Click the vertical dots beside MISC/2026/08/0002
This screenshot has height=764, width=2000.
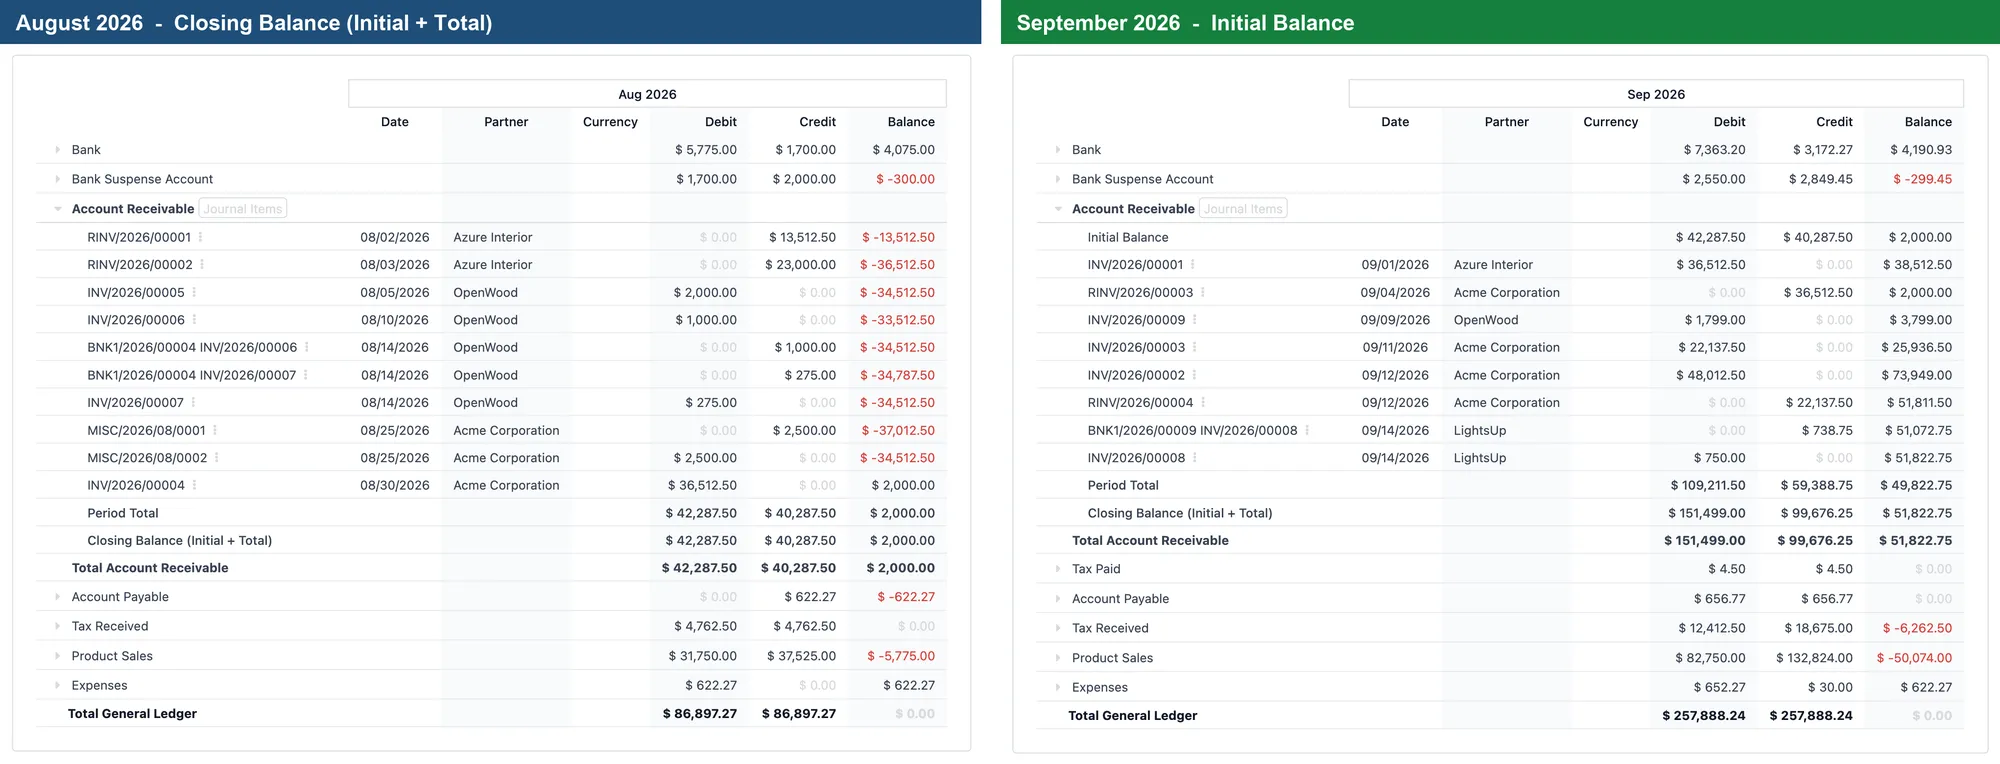pyautogui.click(x=216, y=458)
